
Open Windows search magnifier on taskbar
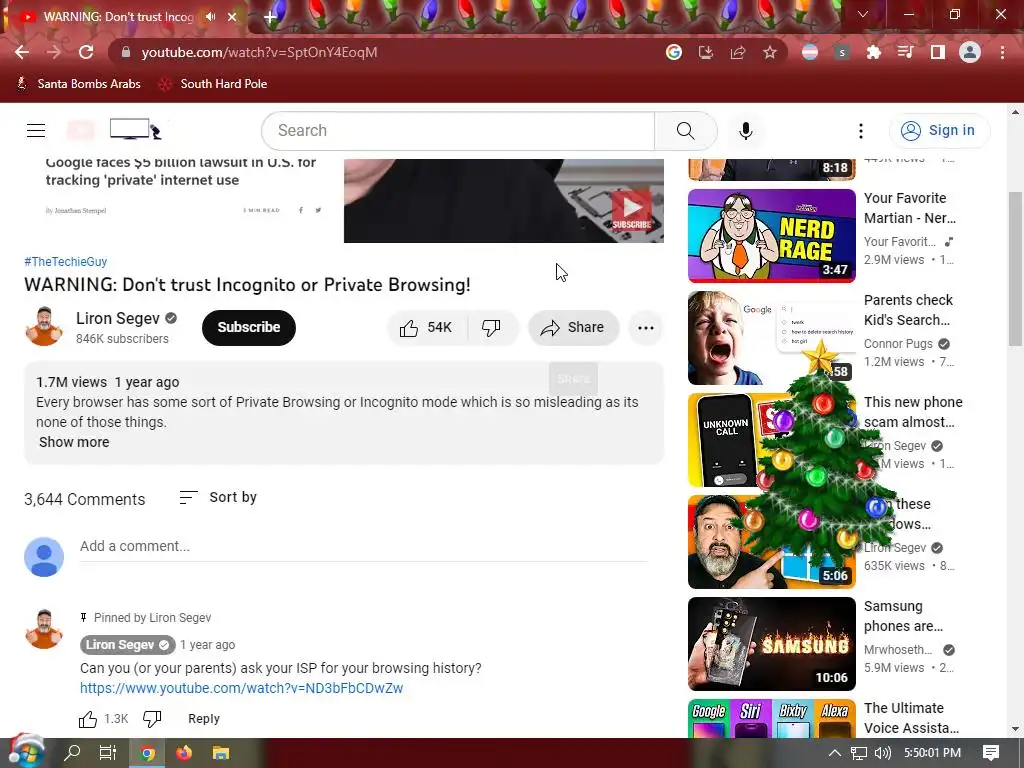pyautogui.click(x=72, y=753)
